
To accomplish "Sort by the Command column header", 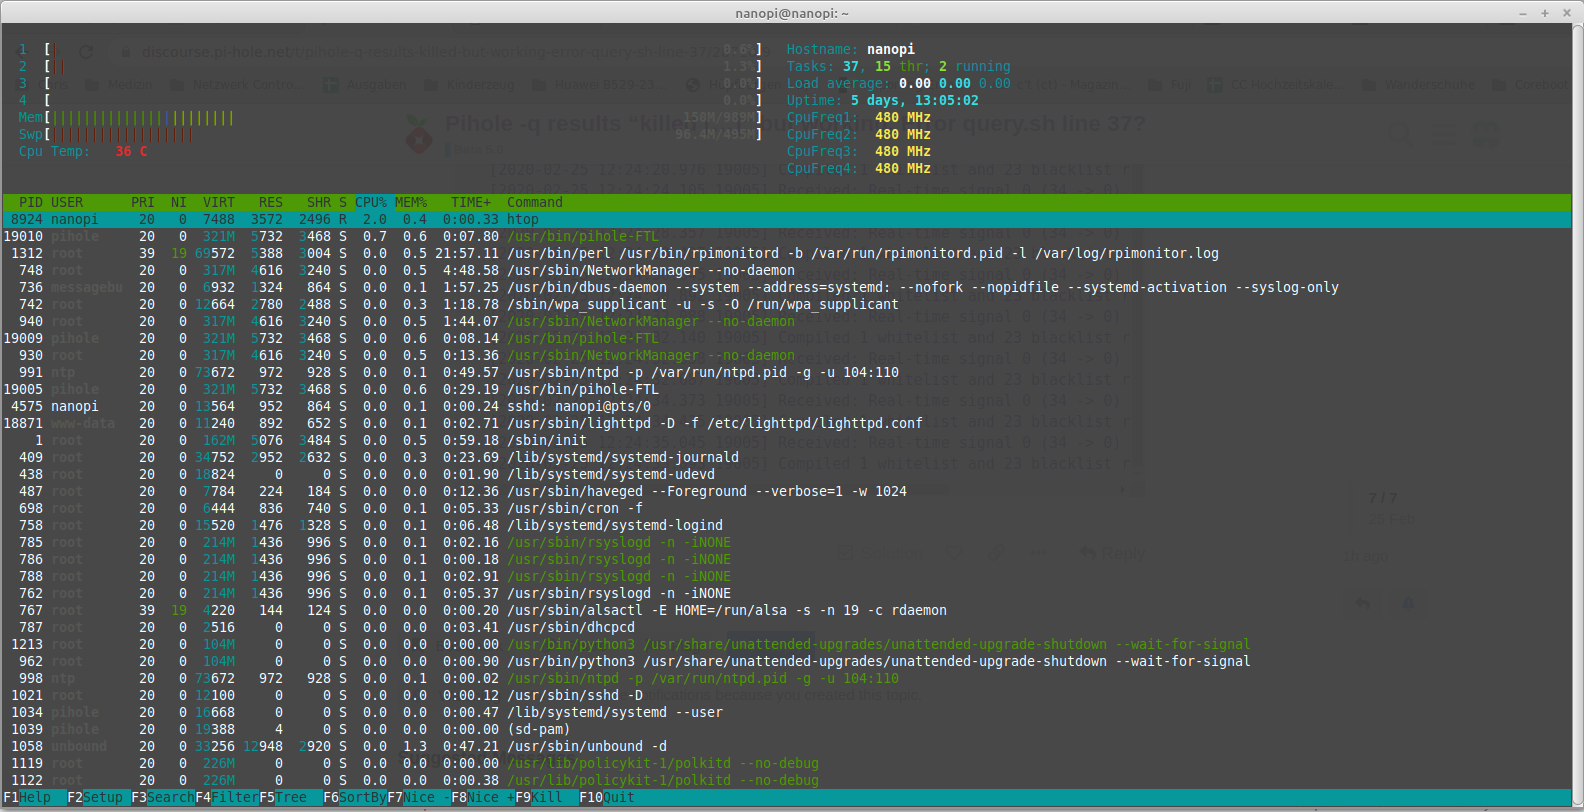I will click(535, 202).
